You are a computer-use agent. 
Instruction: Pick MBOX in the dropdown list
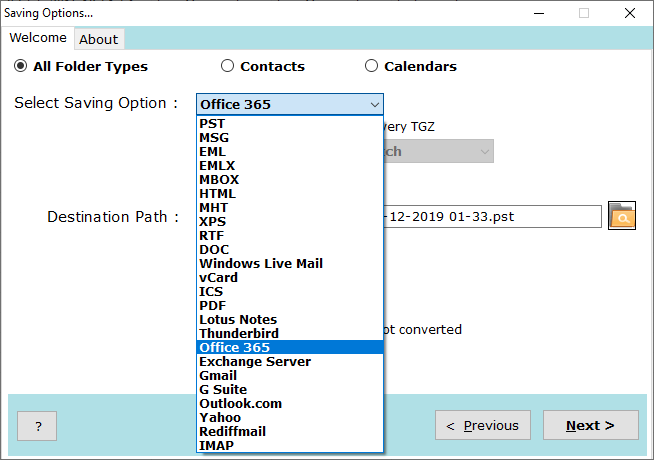pos(290,179)
